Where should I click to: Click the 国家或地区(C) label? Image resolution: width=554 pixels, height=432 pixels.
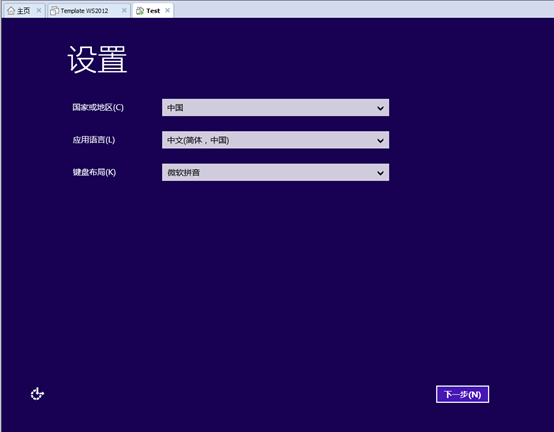98,107
